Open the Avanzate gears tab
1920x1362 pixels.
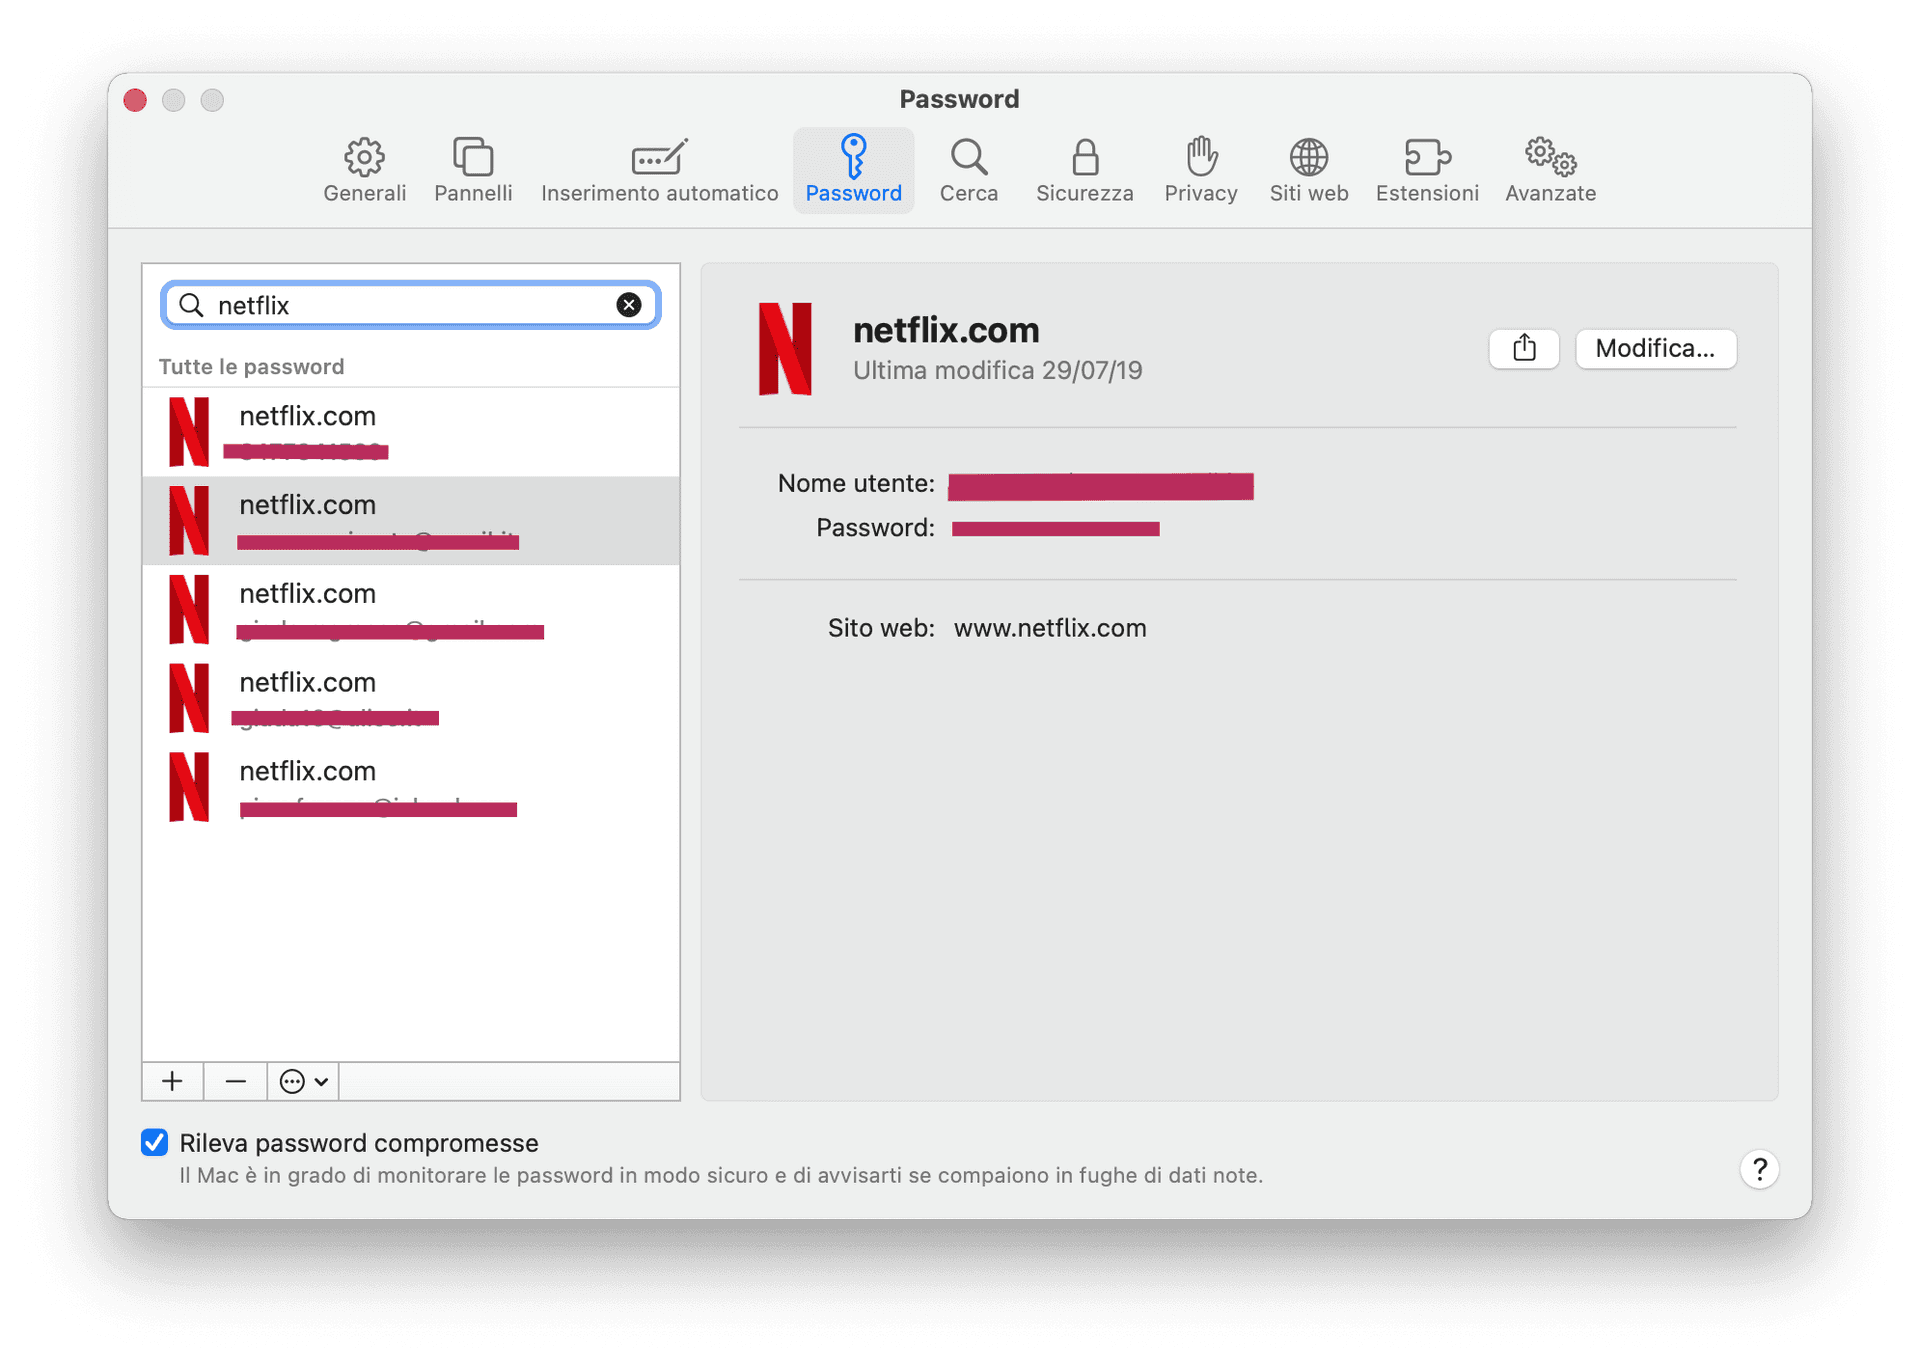1550,170
